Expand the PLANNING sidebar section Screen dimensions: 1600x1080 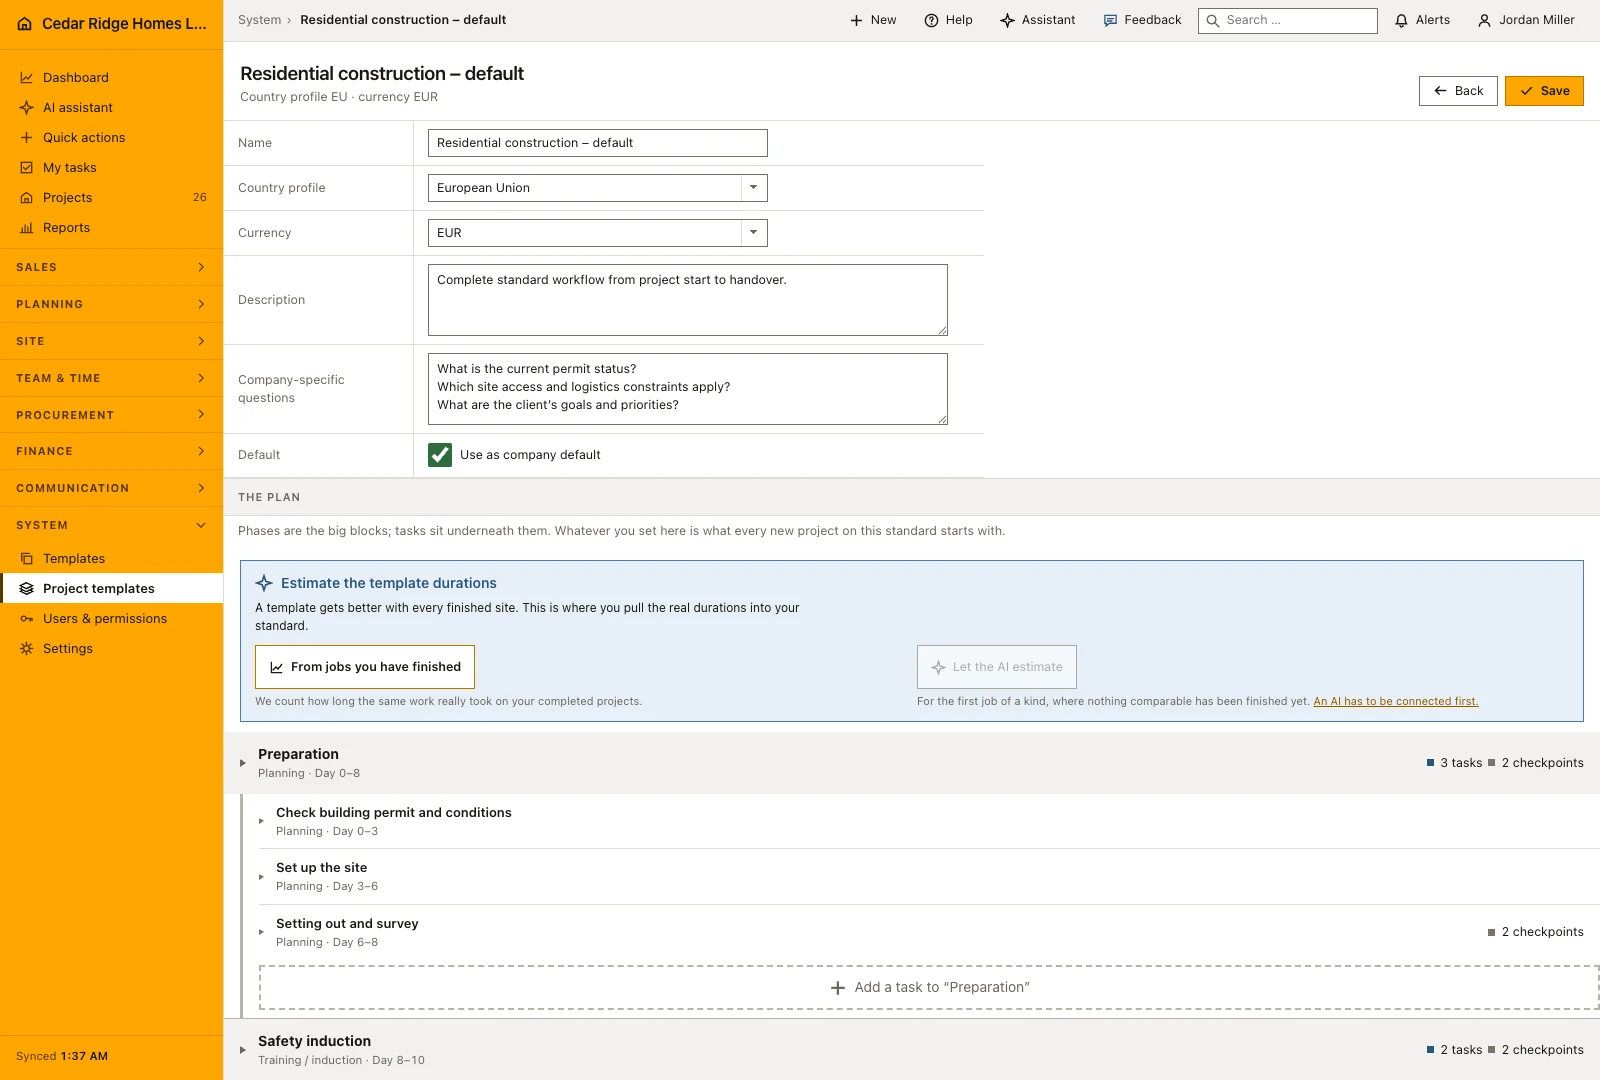111,304
